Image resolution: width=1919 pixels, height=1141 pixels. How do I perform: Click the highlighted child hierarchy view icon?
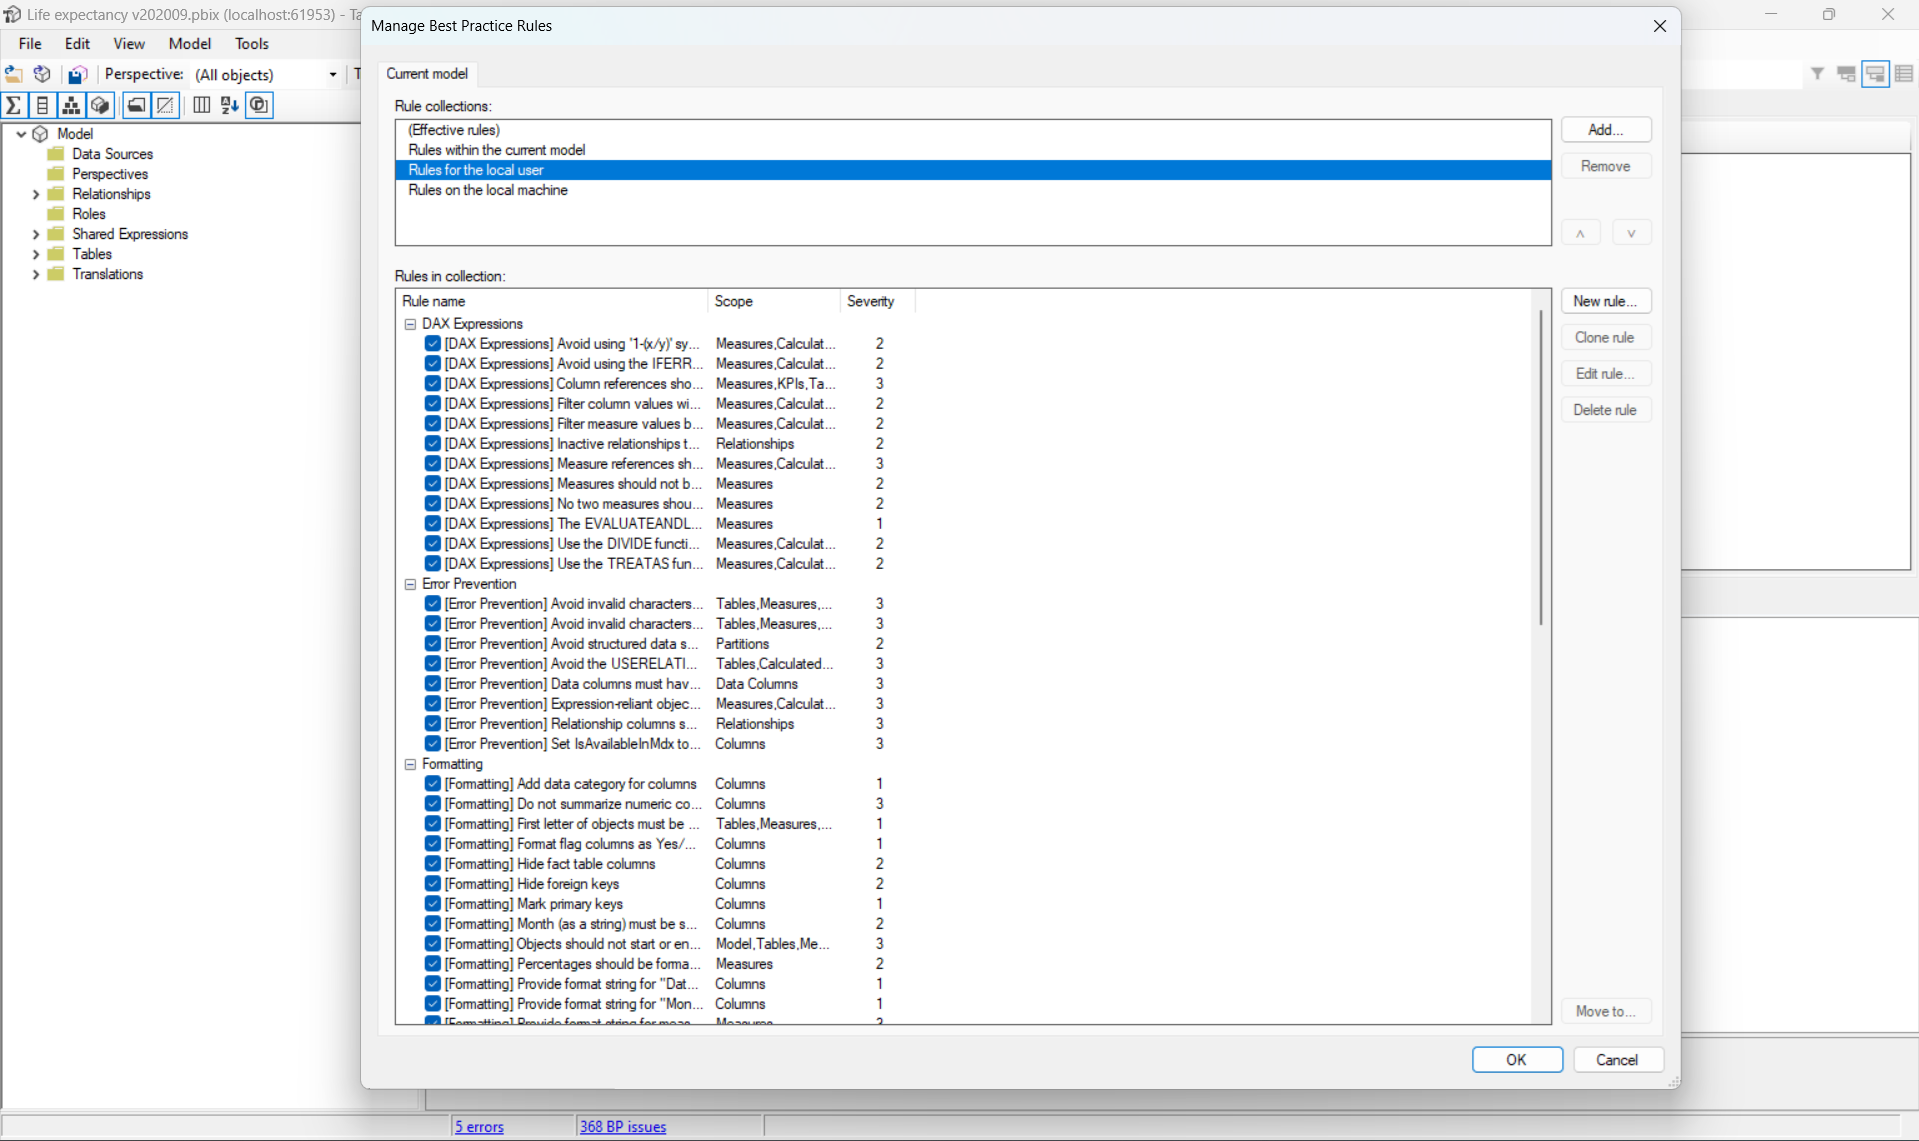(1875, 74)
